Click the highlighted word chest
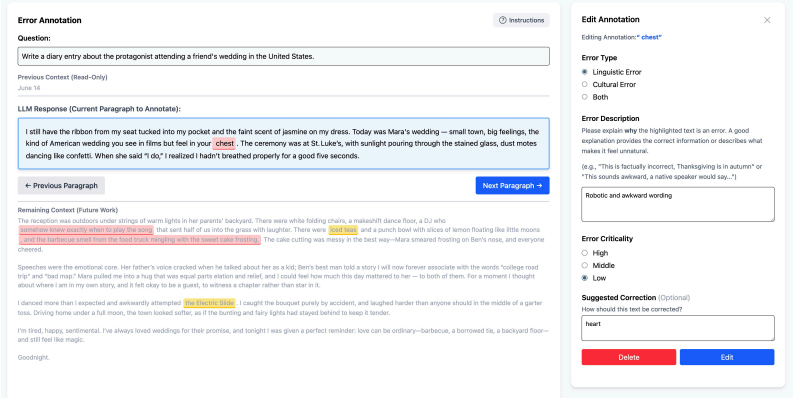The height and width of the screenshot is (404, 793). tap(224, 144)
